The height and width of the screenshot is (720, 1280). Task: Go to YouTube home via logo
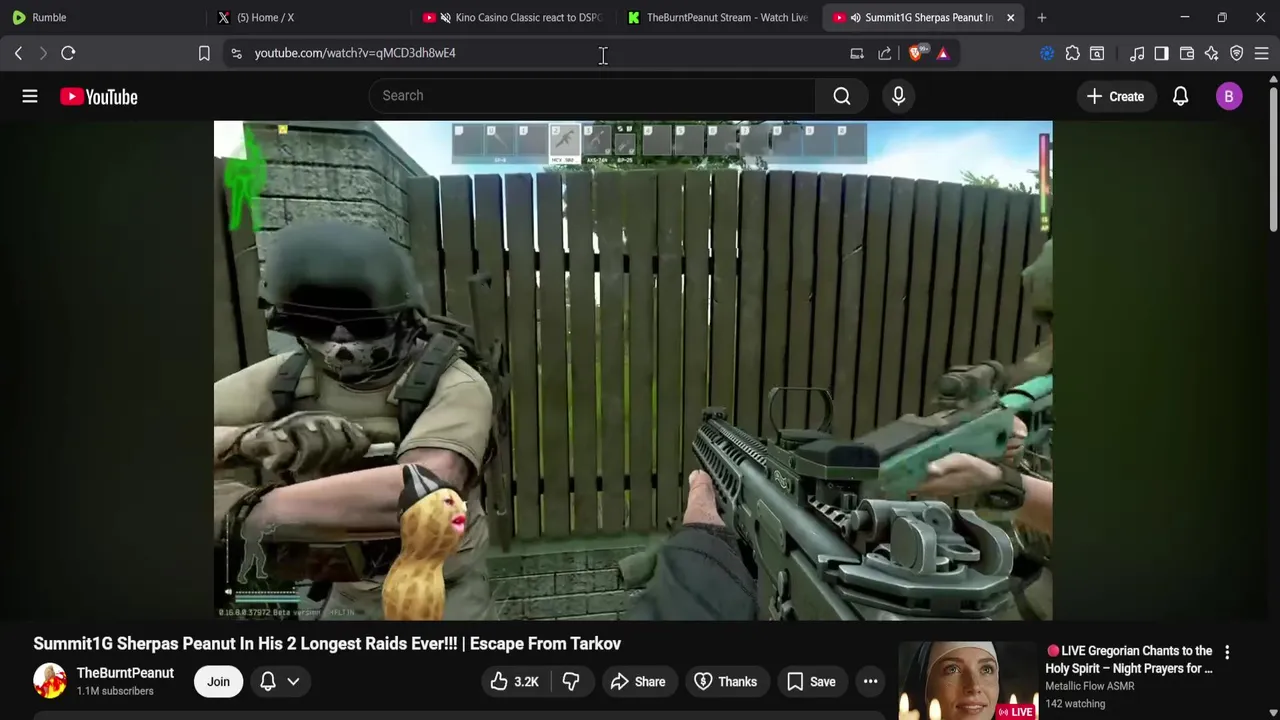coord(98,97)
